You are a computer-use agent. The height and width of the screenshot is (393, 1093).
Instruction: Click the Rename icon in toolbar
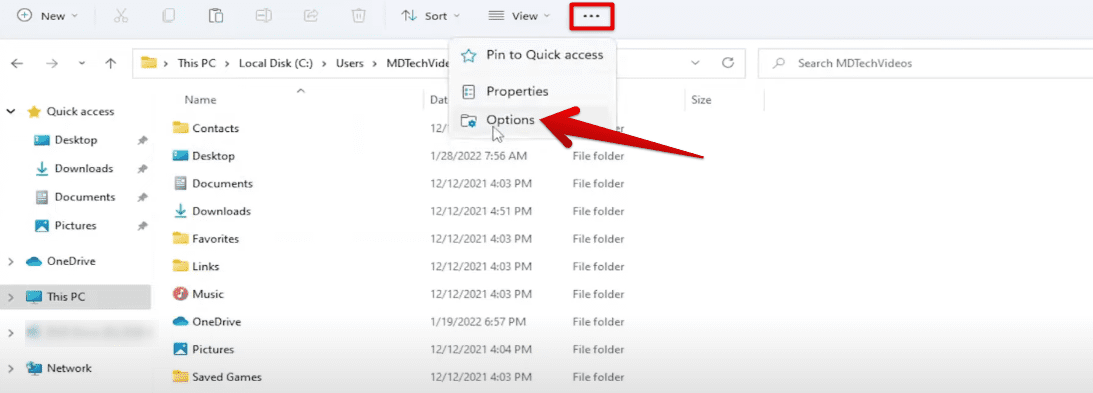click(263, 15)
